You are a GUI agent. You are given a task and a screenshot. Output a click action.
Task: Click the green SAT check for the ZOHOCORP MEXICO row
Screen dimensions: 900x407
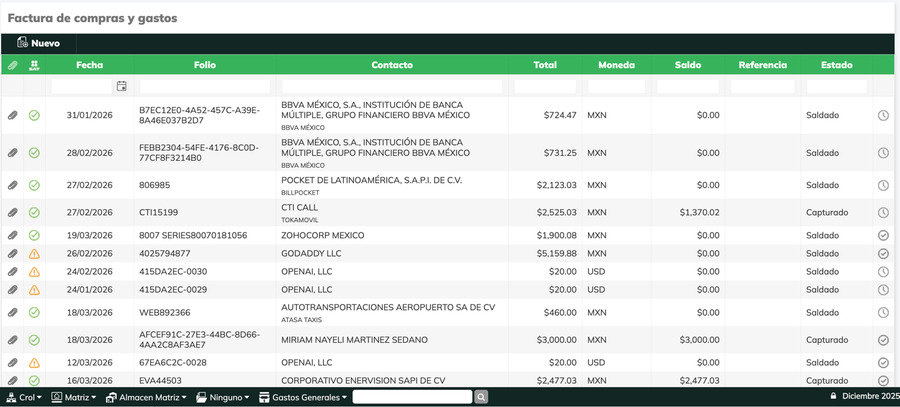34,235
